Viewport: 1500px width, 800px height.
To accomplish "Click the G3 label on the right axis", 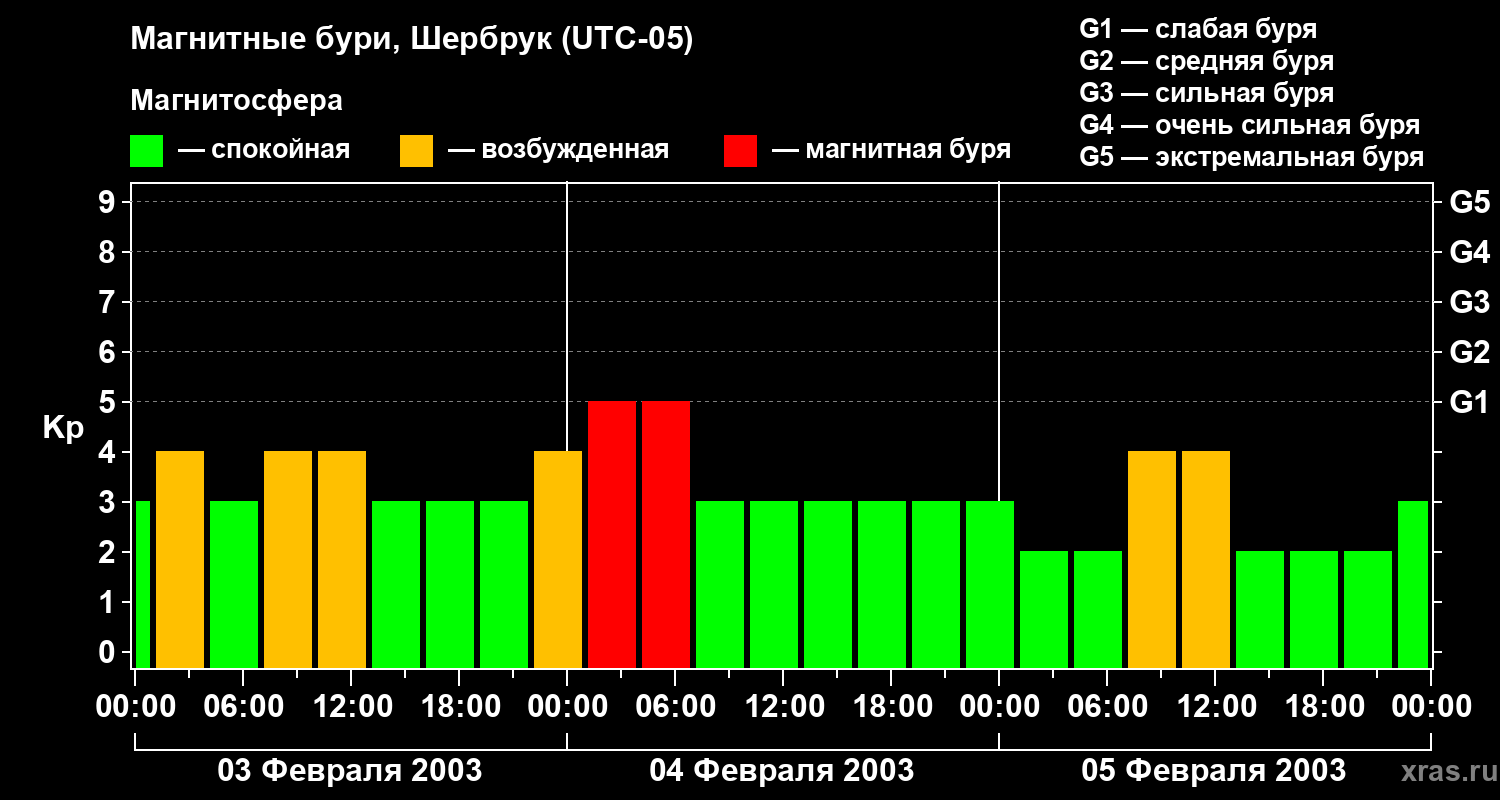I will [x=1469, y=302].
